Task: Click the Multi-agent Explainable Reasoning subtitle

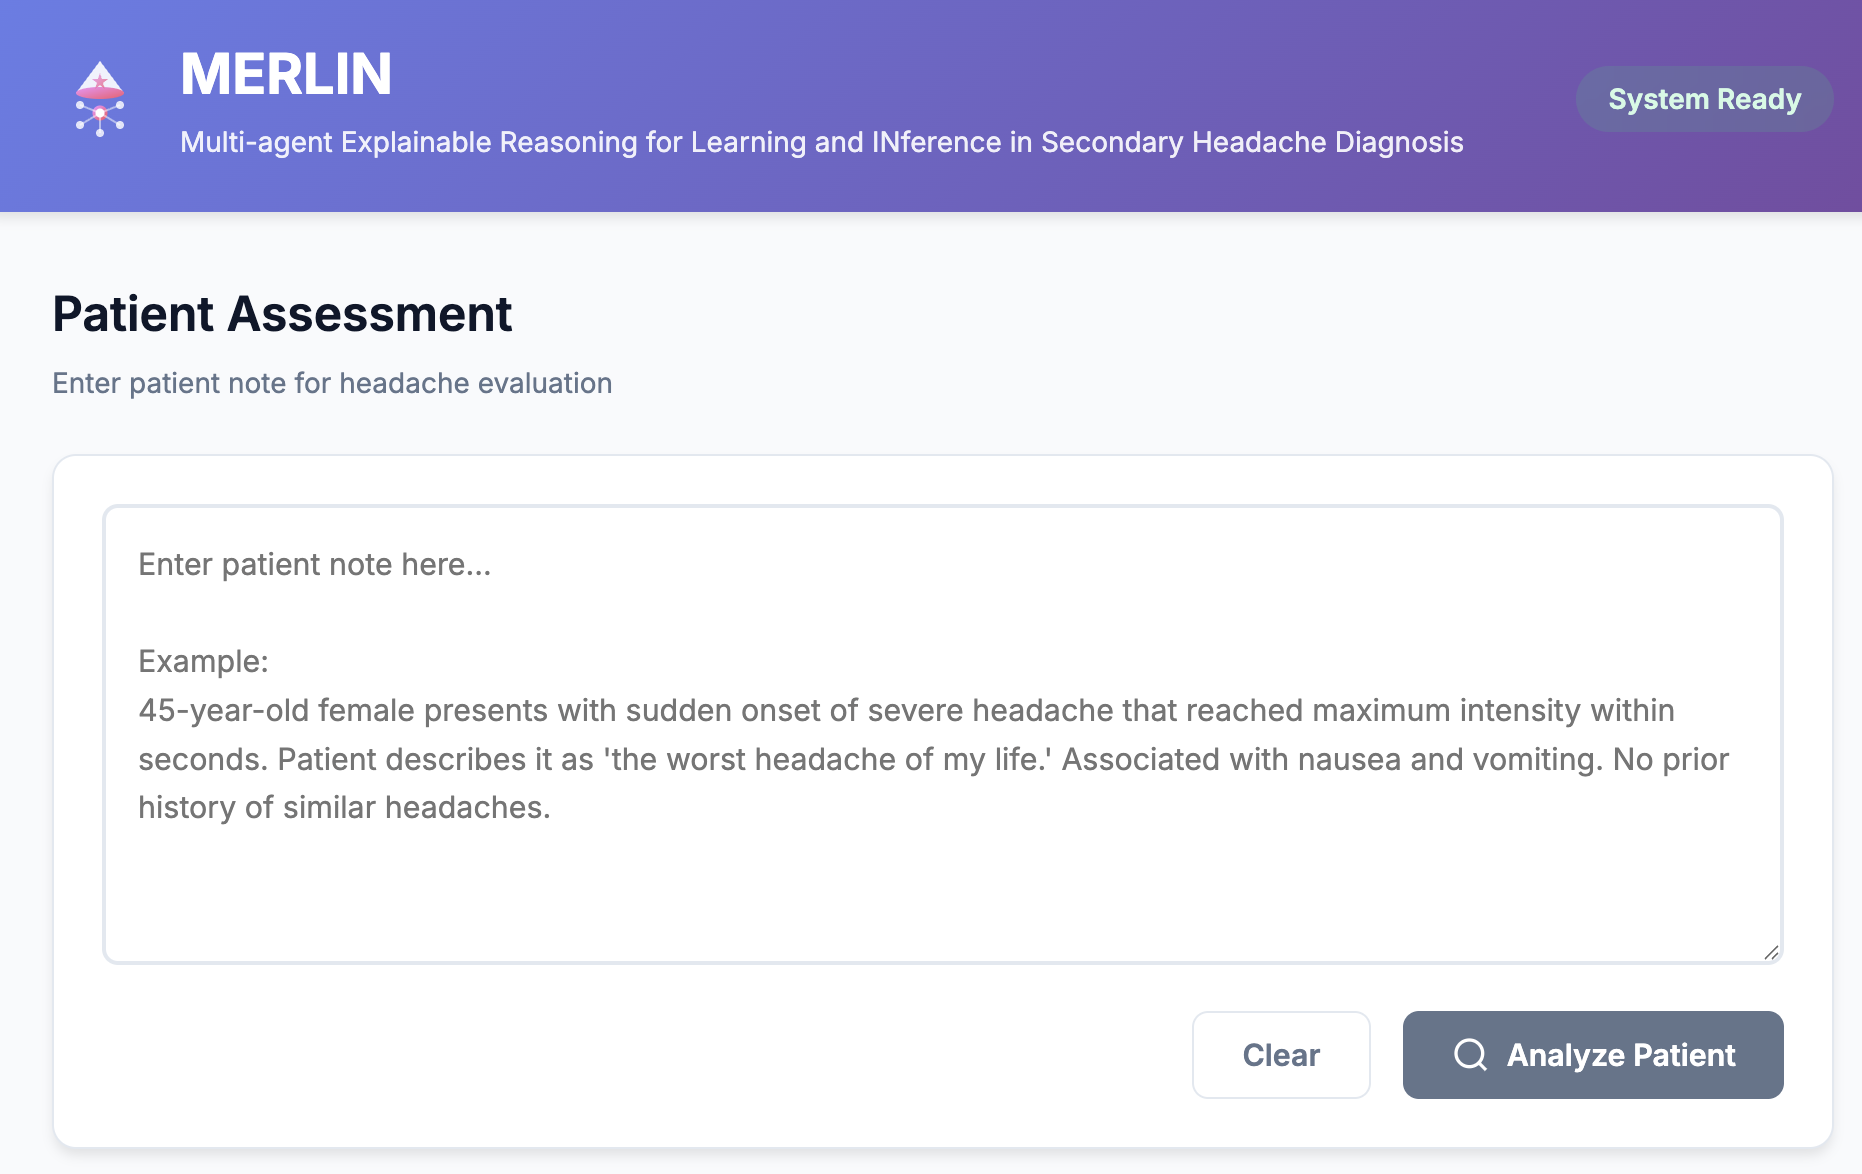Action: 821,142
